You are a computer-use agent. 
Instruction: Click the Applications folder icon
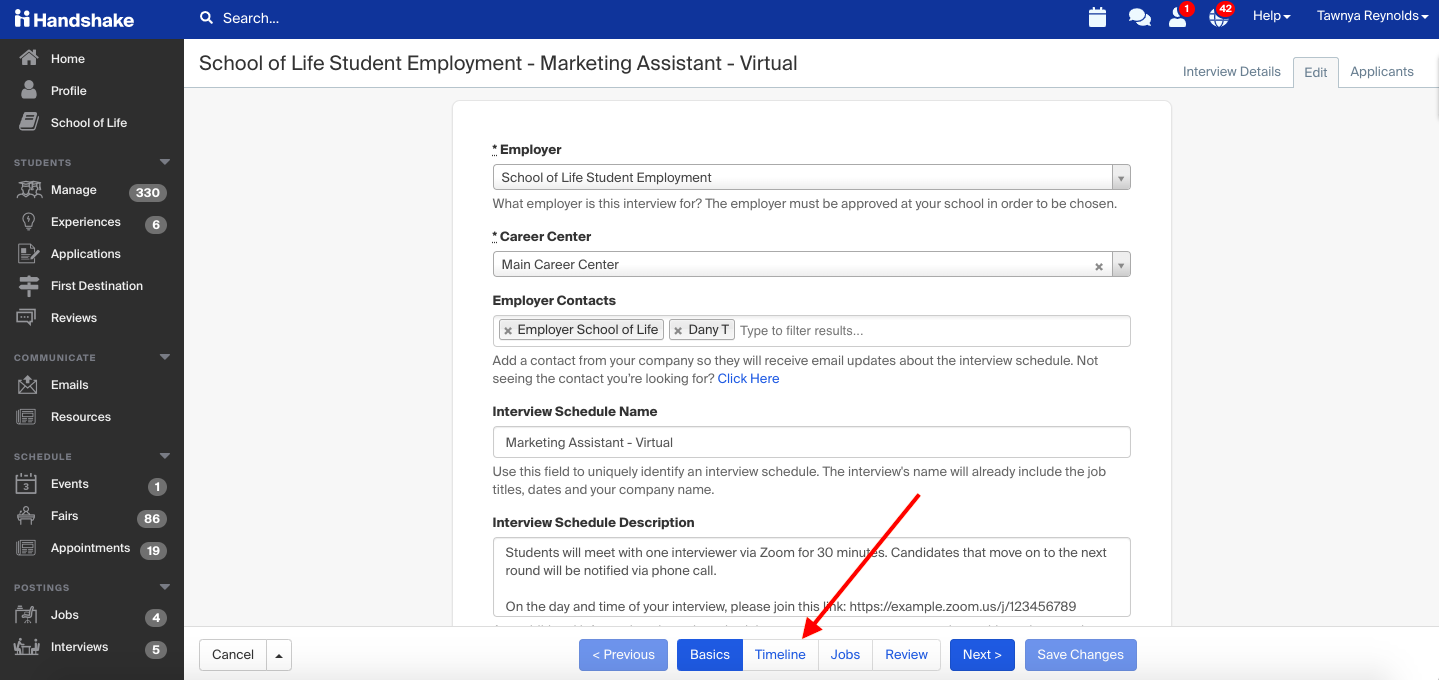click(29, 254)
